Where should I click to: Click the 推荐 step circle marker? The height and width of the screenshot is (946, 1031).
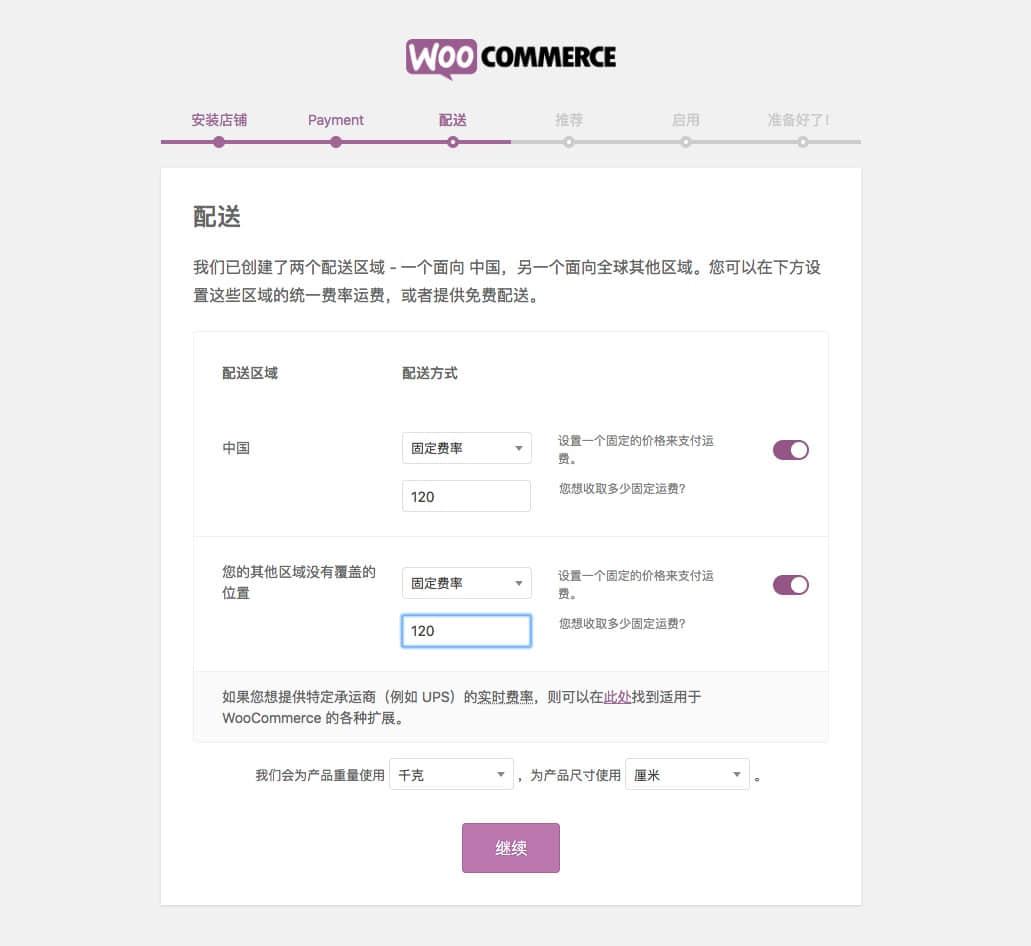tap(569, 142)
